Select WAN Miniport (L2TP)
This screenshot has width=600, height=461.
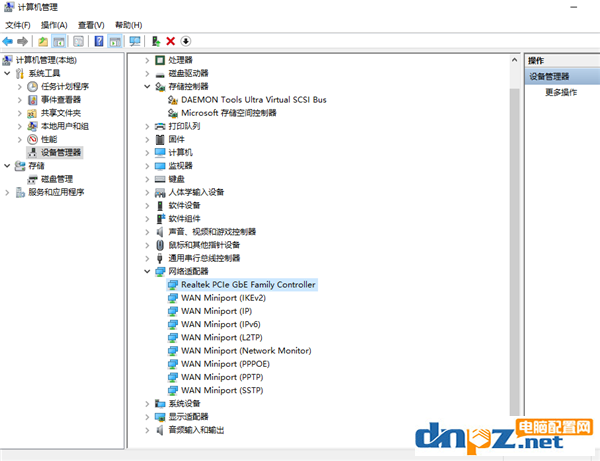click(222, 337)
